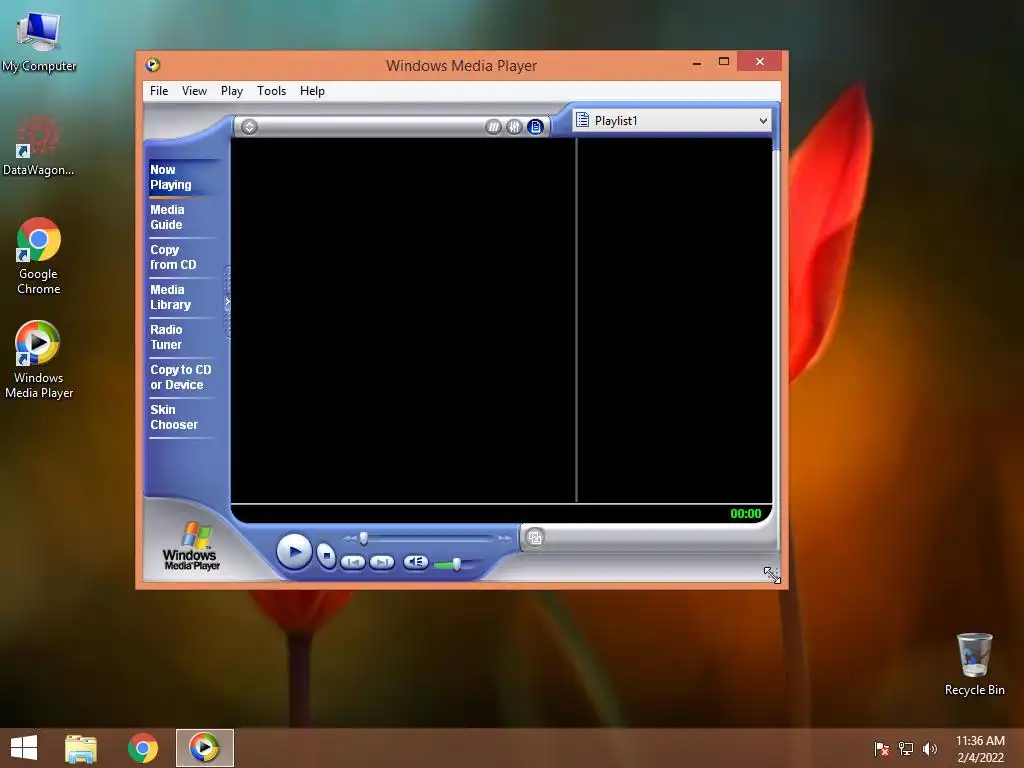This screenshot has height=768, width=1024.
Task: Maximize the Windows Media Player window
Action: click(x=724, y=61)
